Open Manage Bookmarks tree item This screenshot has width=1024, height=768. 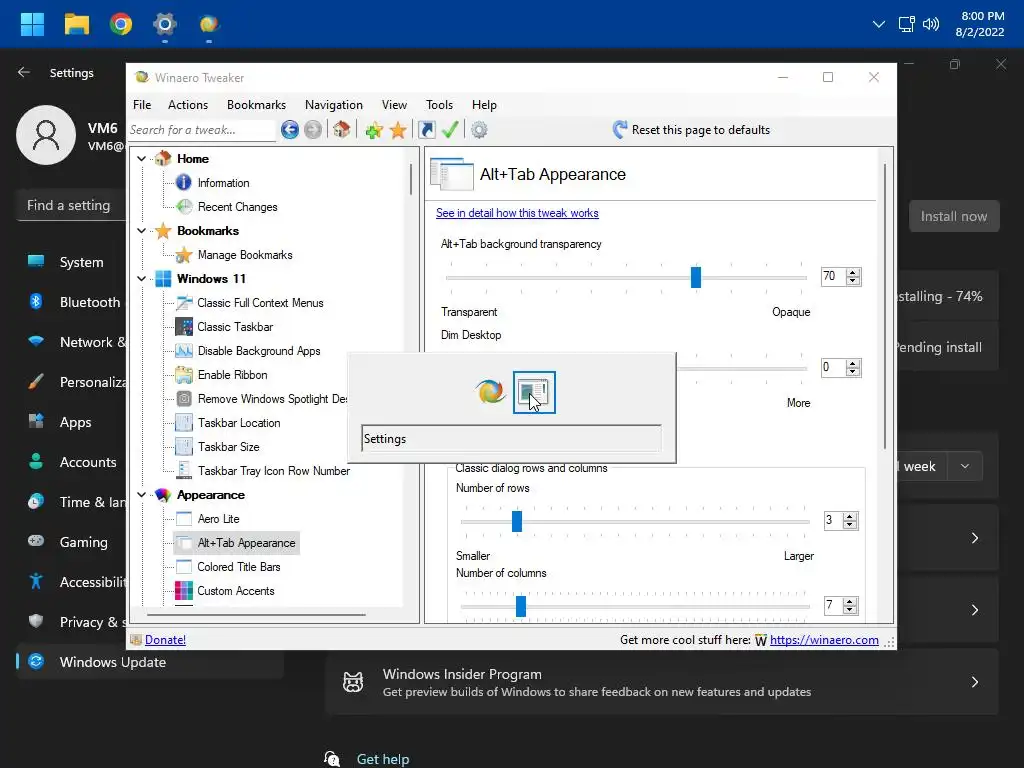click(245, 255)
